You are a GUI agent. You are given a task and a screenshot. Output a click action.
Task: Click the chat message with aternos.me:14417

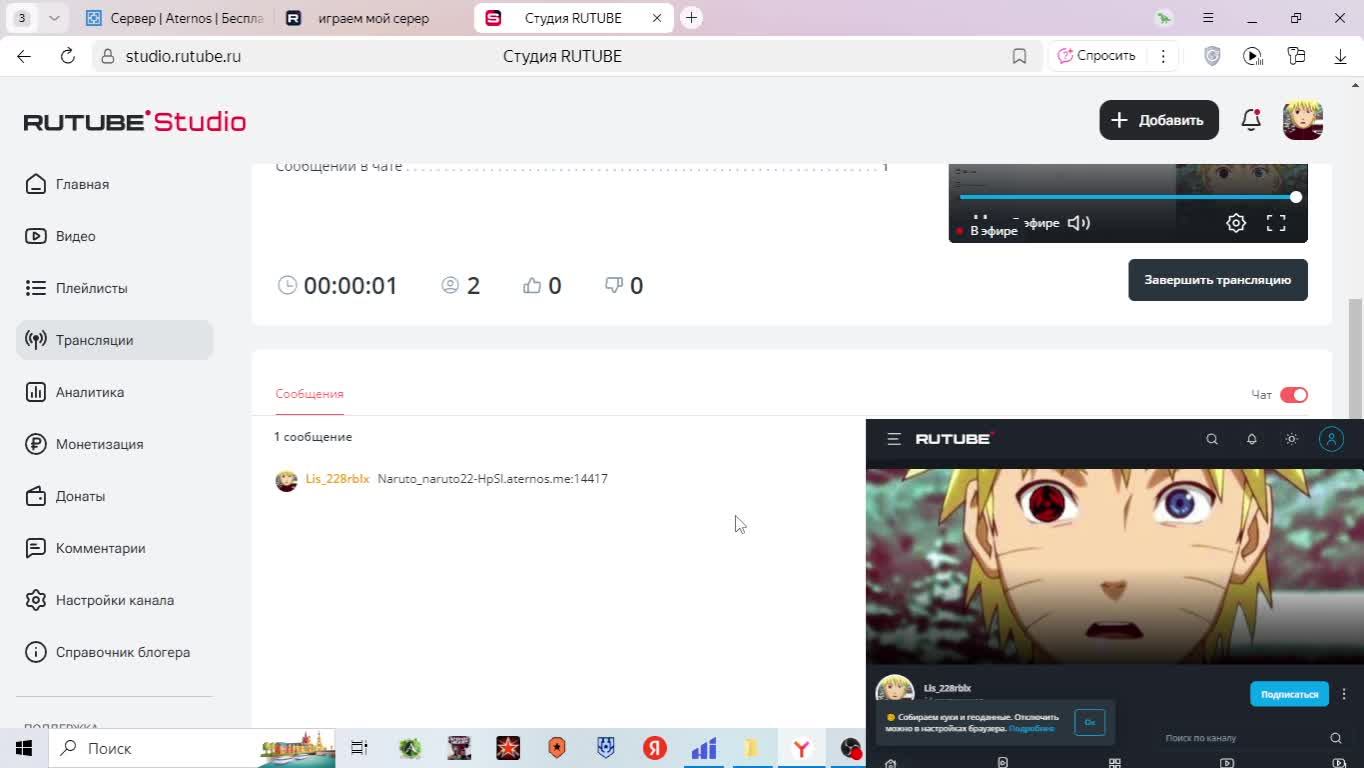click(492, 479)
